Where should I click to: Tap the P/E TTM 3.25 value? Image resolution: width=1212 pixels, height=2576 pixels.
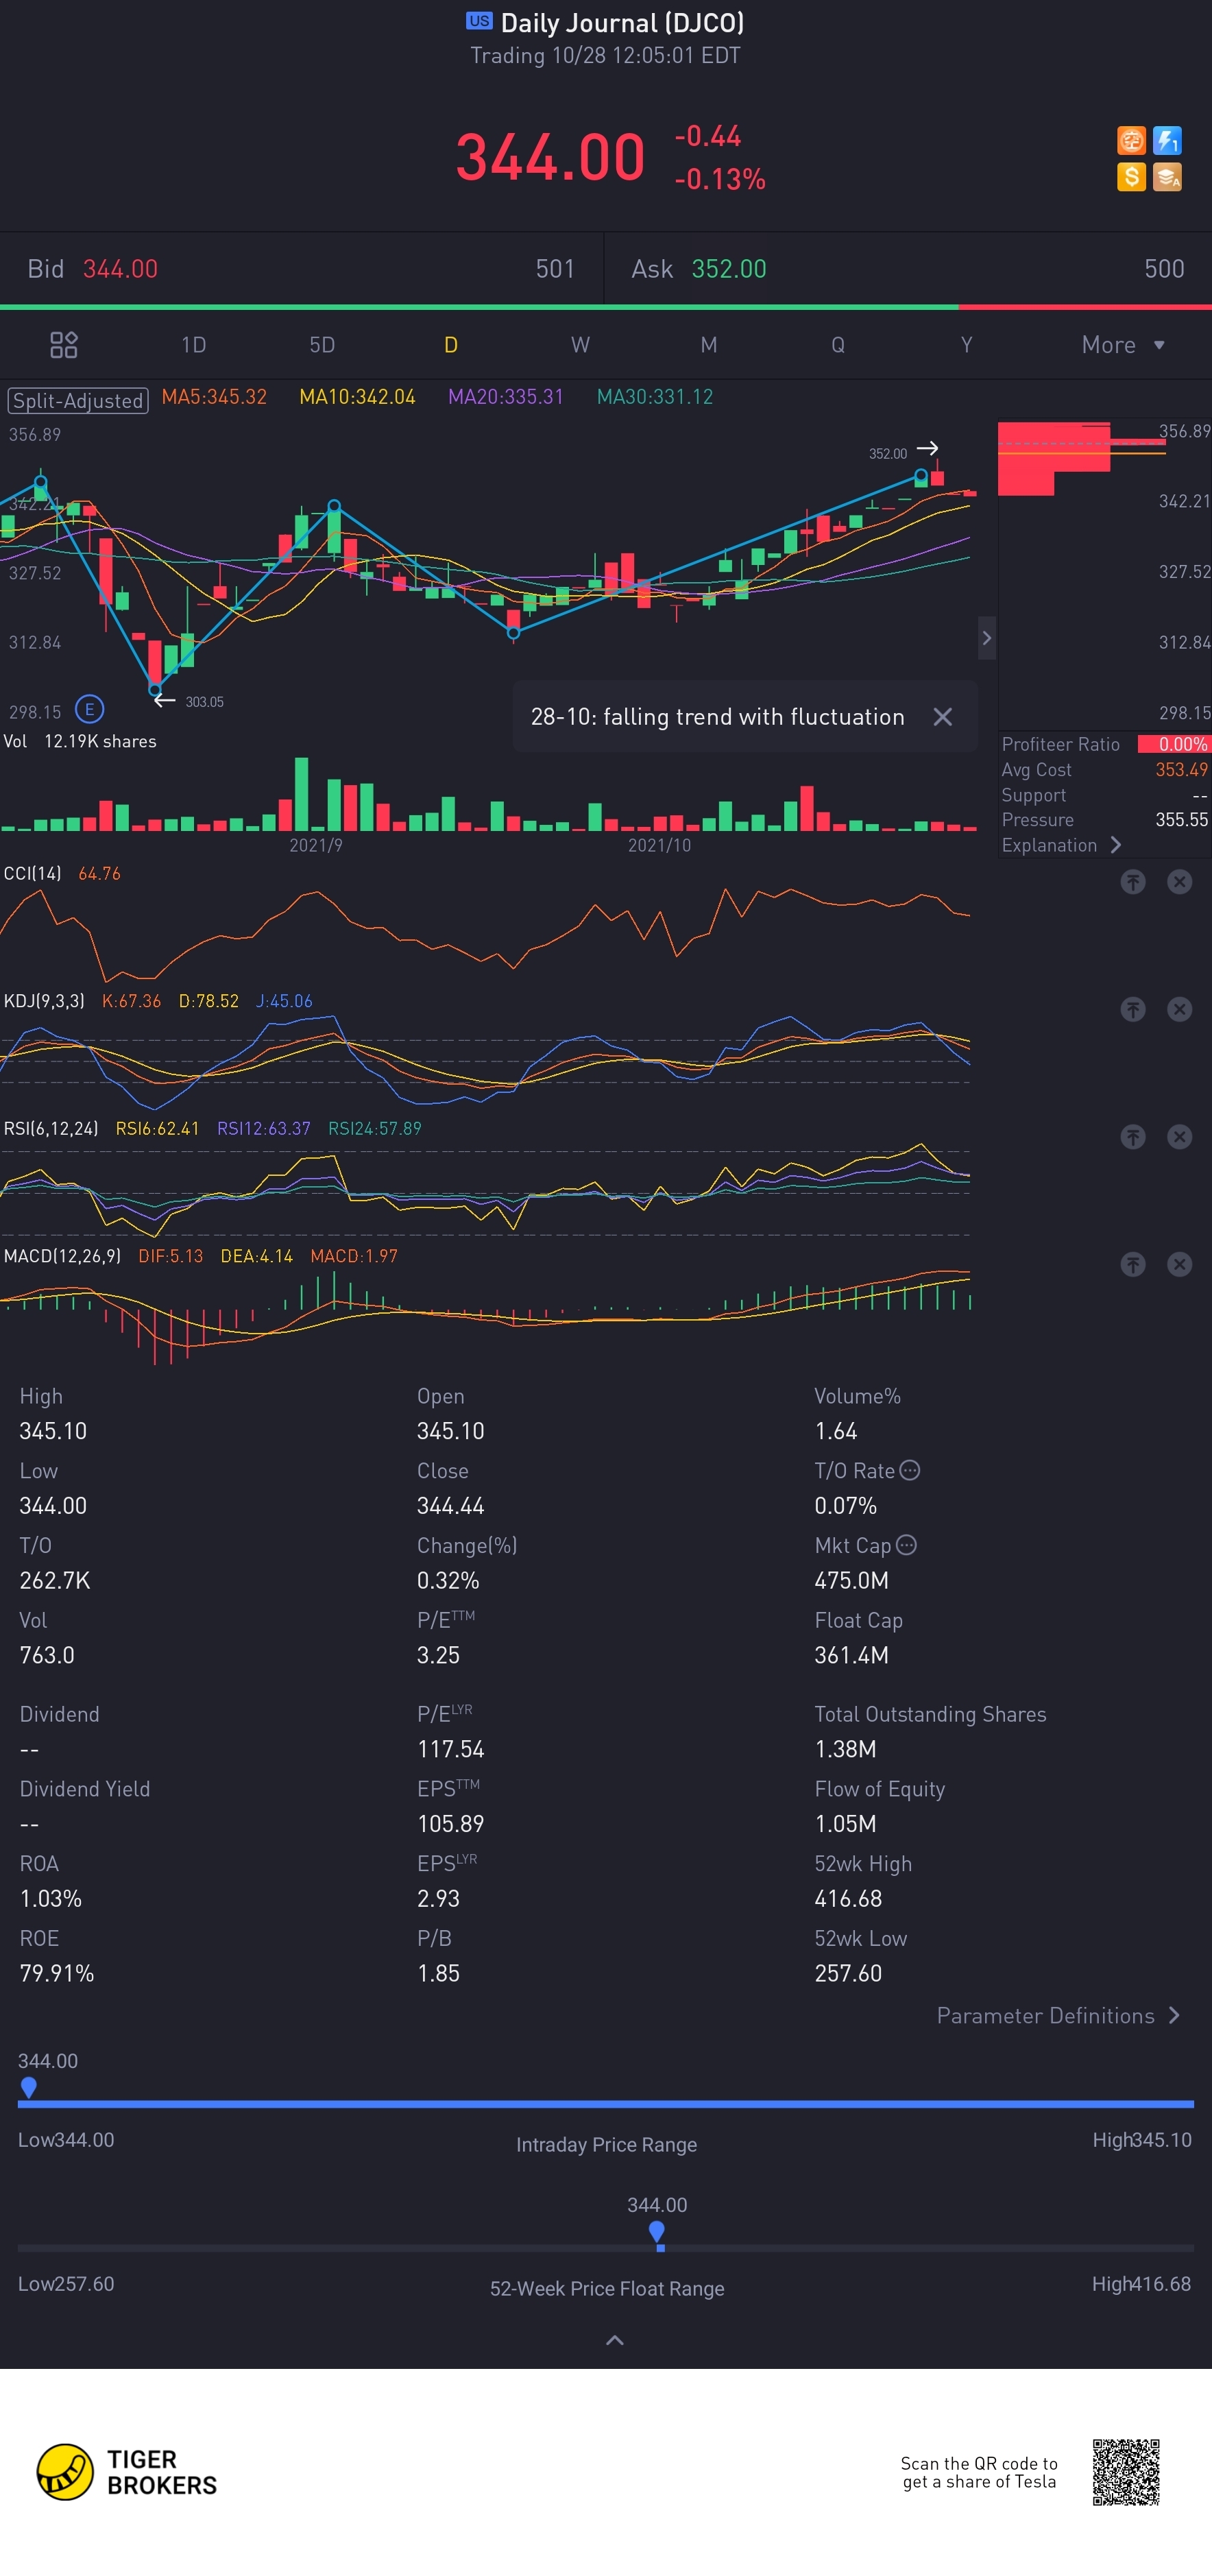(438, 1655)
